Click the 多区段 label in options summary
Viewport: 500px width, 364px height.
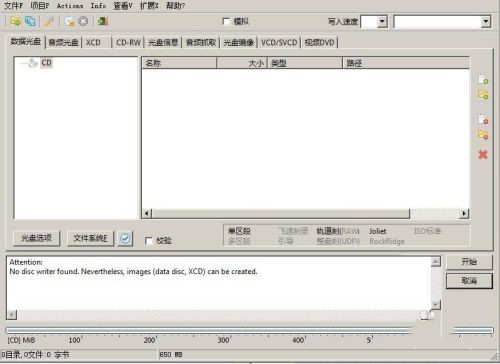(239, 241)
